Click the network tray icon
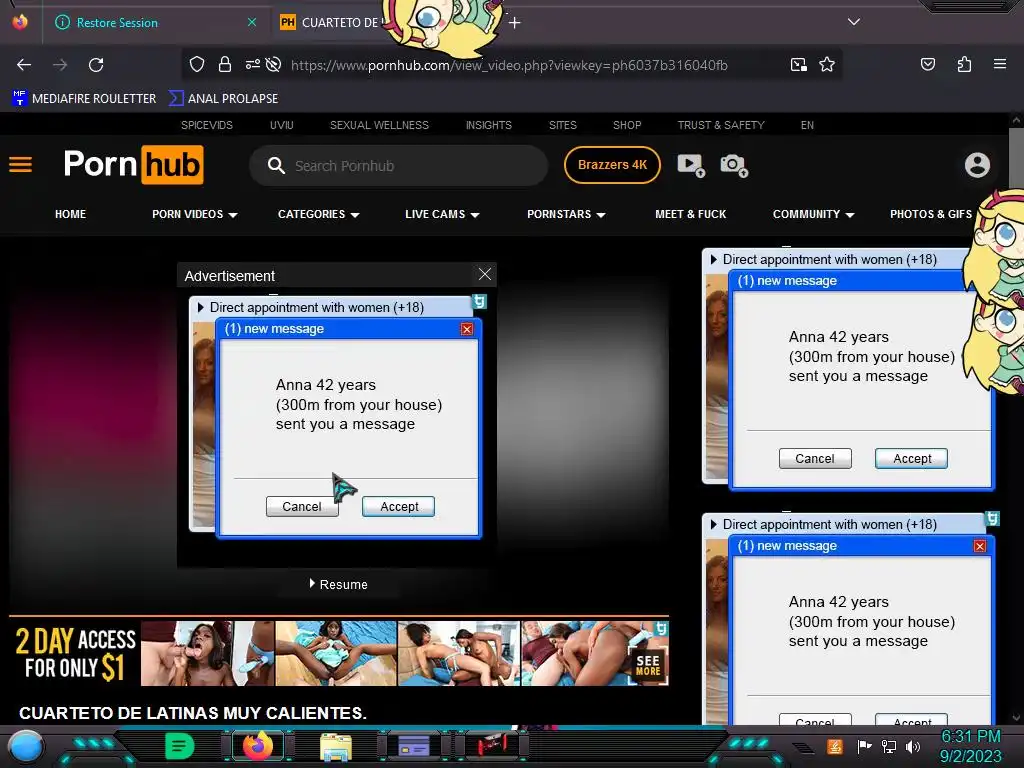This screenshot has width=1024, height=768. coord(889,746)
